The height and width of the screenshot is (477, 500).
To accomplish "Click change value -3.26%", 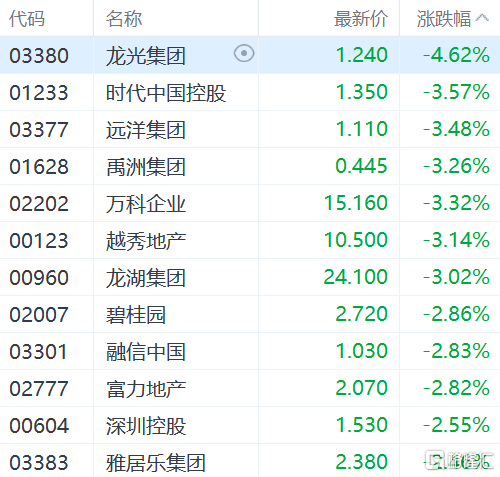I will click(456, 166).
